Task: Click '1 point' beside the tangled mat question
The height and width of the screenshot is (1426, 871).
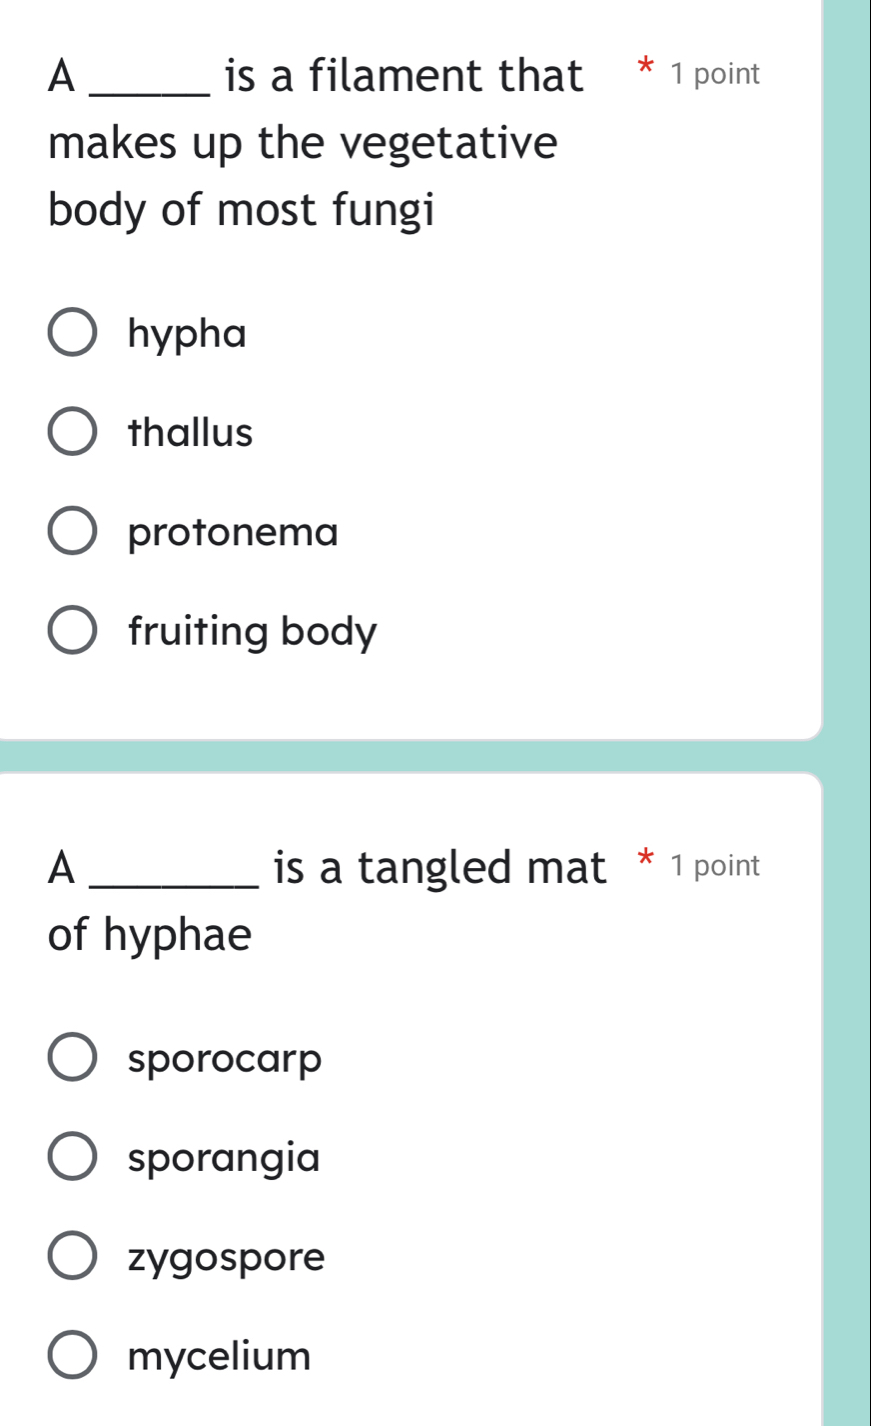Action: pyautogui.click(x=716, y=866)
